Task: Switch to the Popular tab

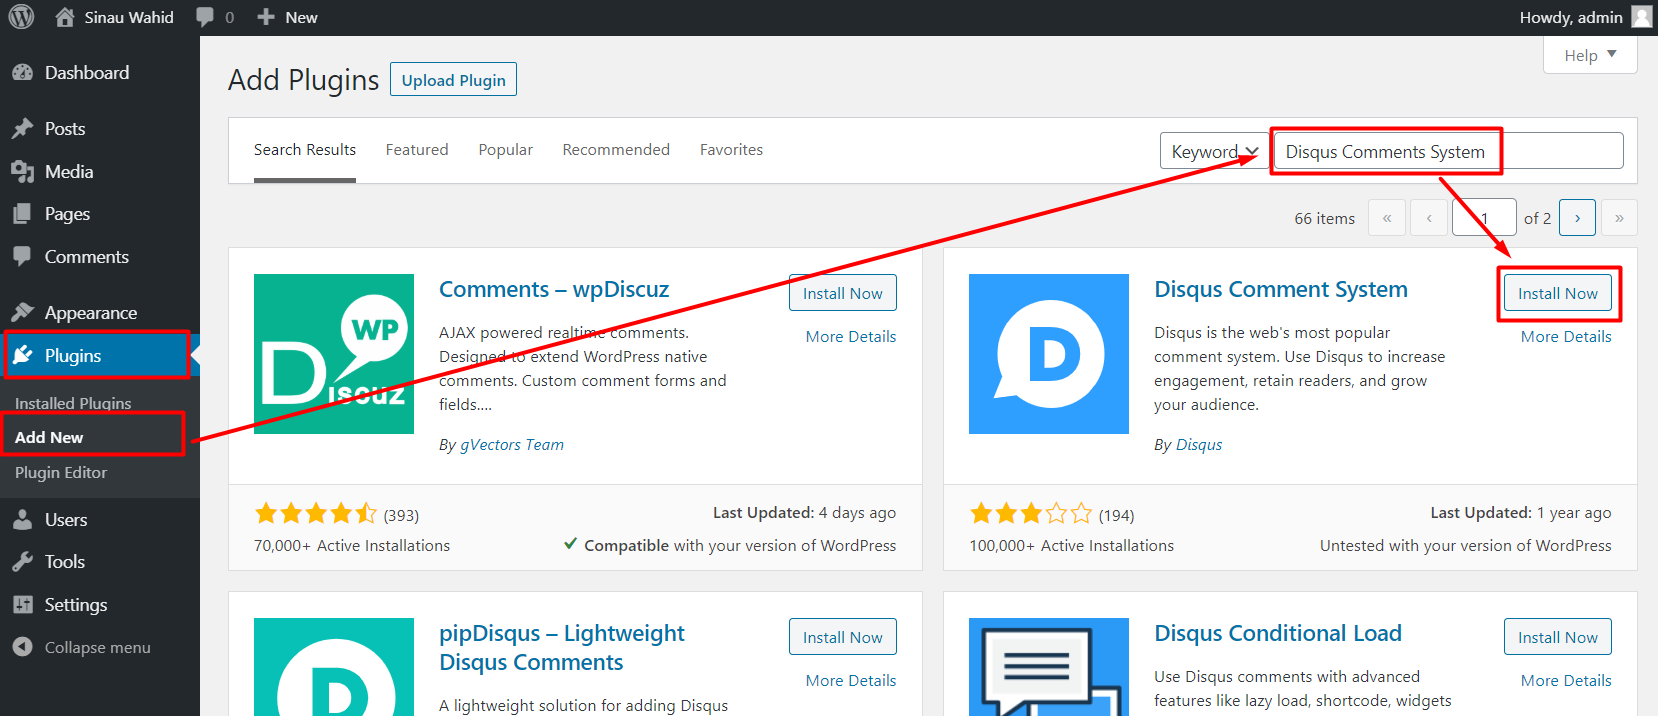Action: 505,150
